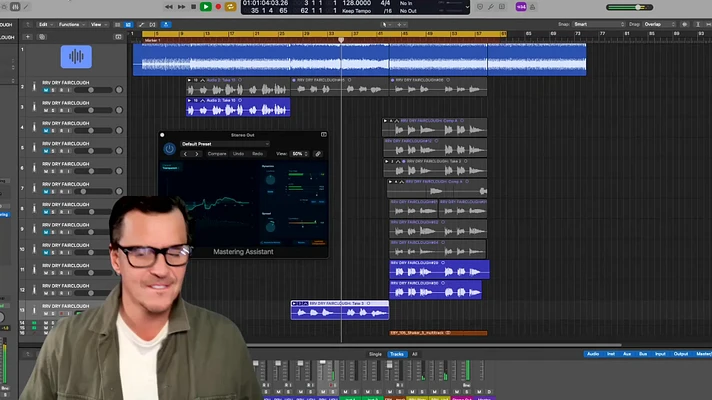Click the horizontal auto zoom button
The width and height of the screenshot is (712, 400).
708,25
